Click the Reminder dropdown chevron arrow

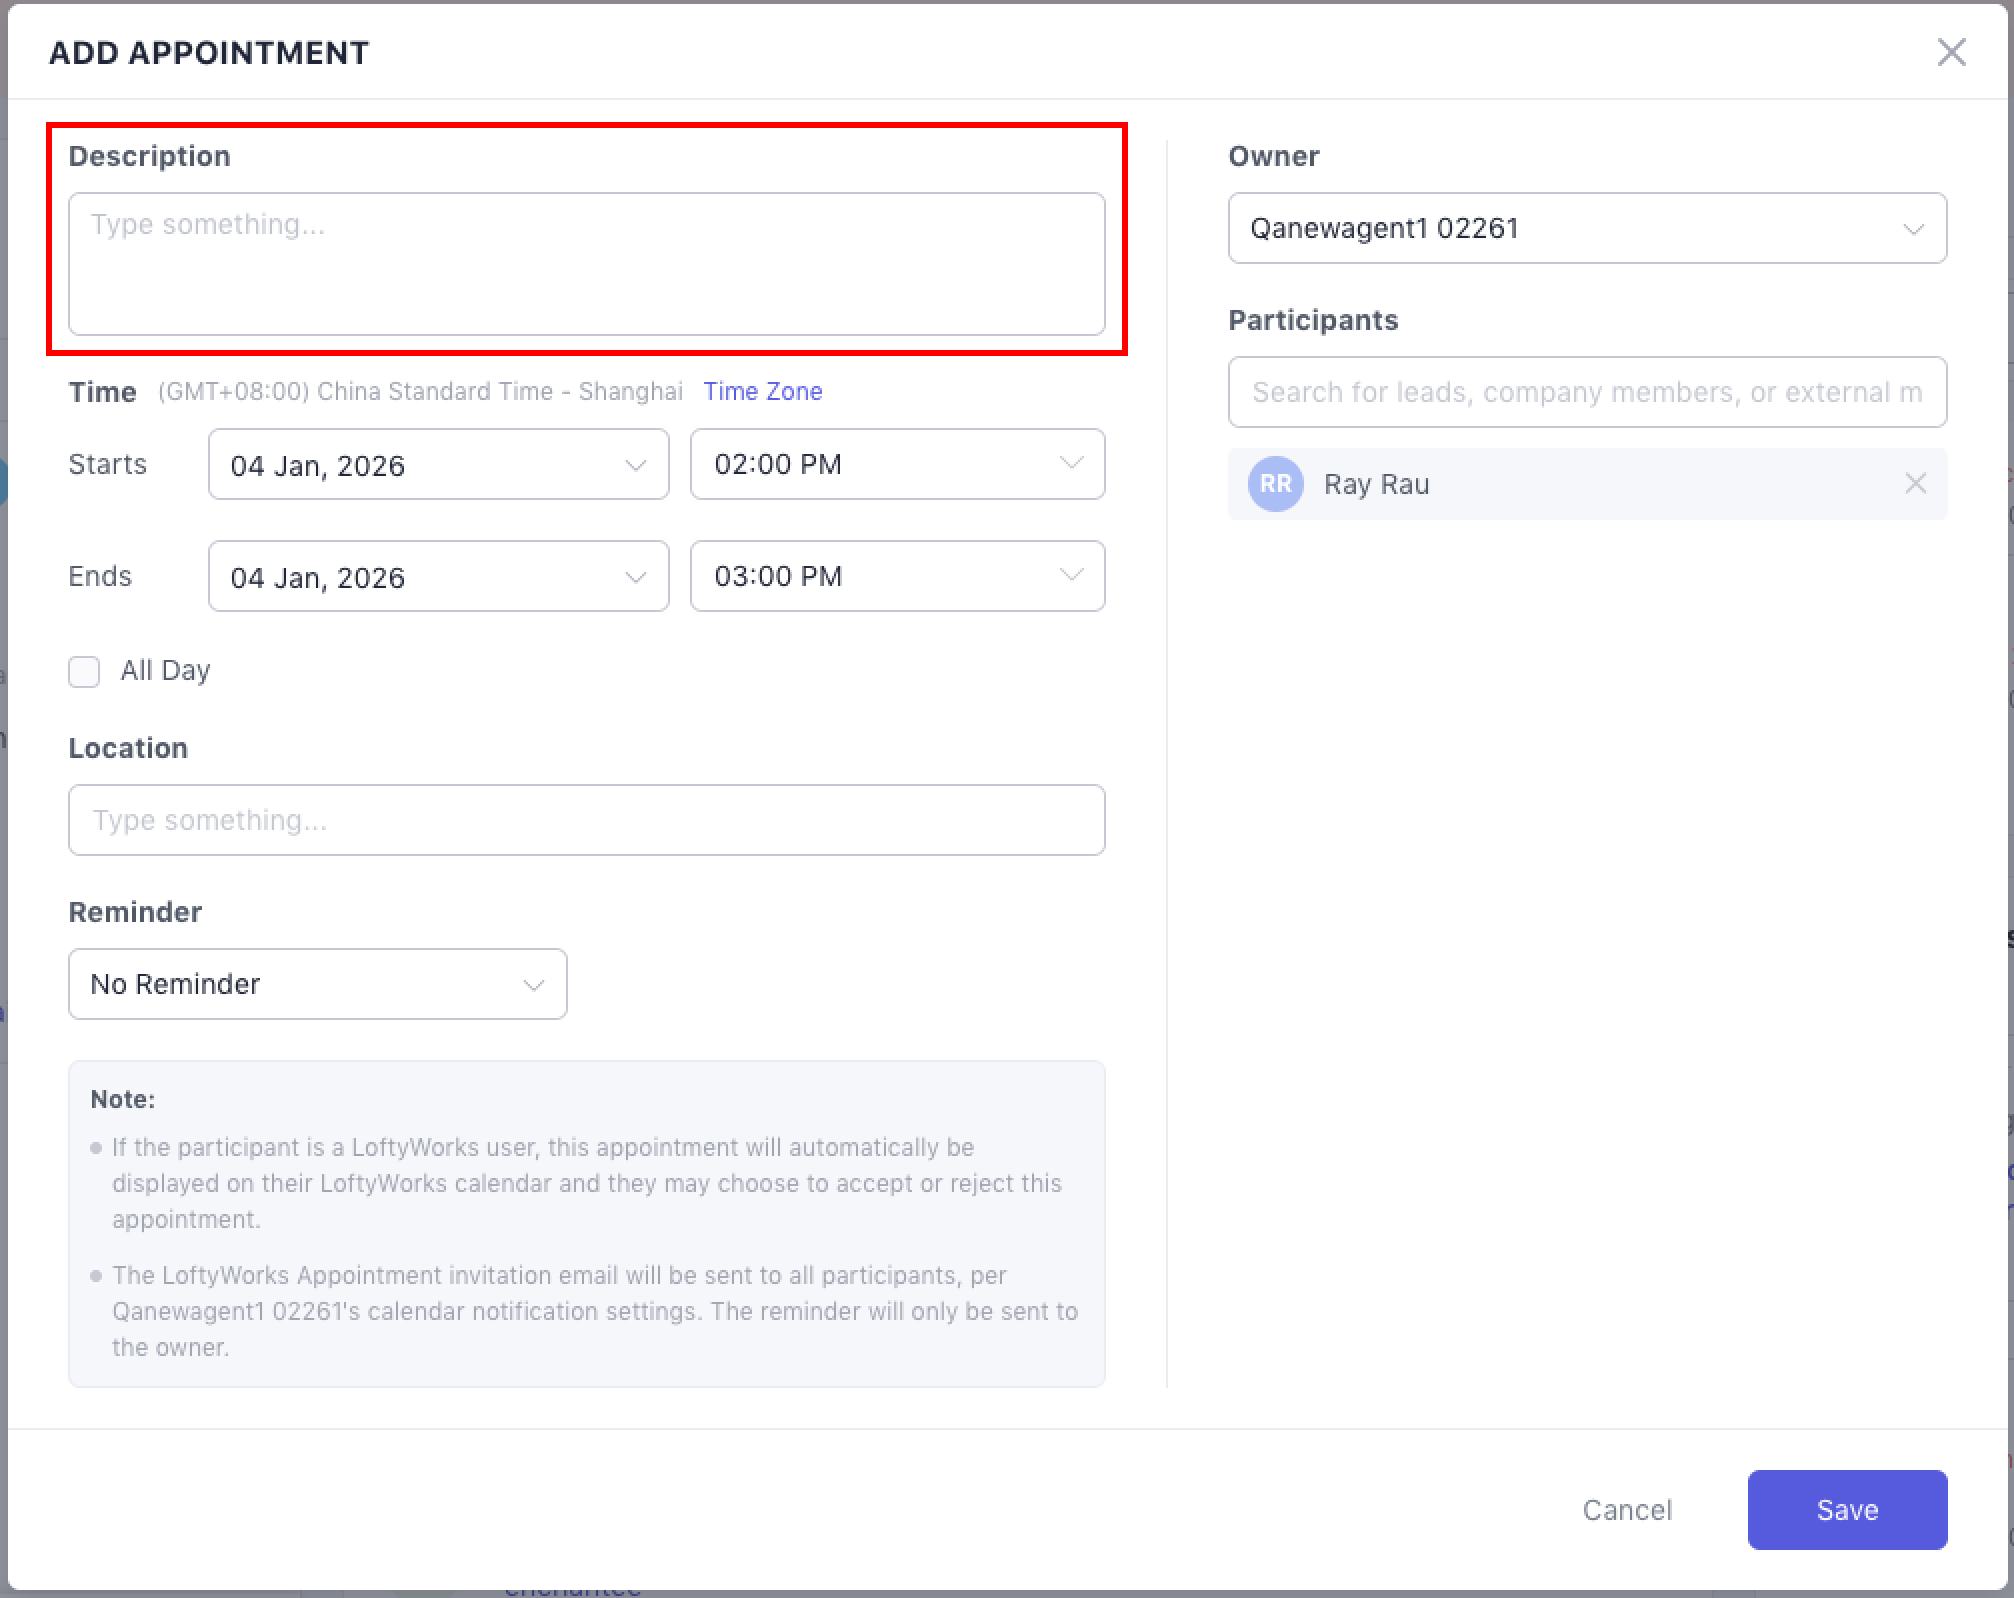534,985
